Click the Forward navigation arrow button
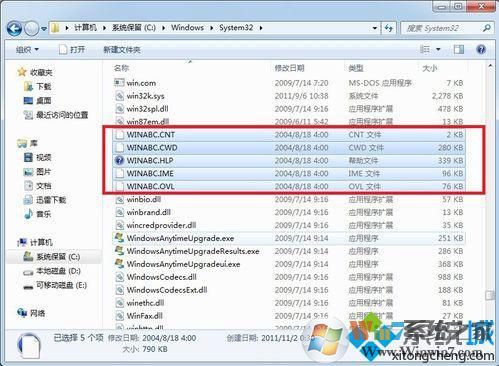This screenshot has height=366, width=499. pos(32,29)
